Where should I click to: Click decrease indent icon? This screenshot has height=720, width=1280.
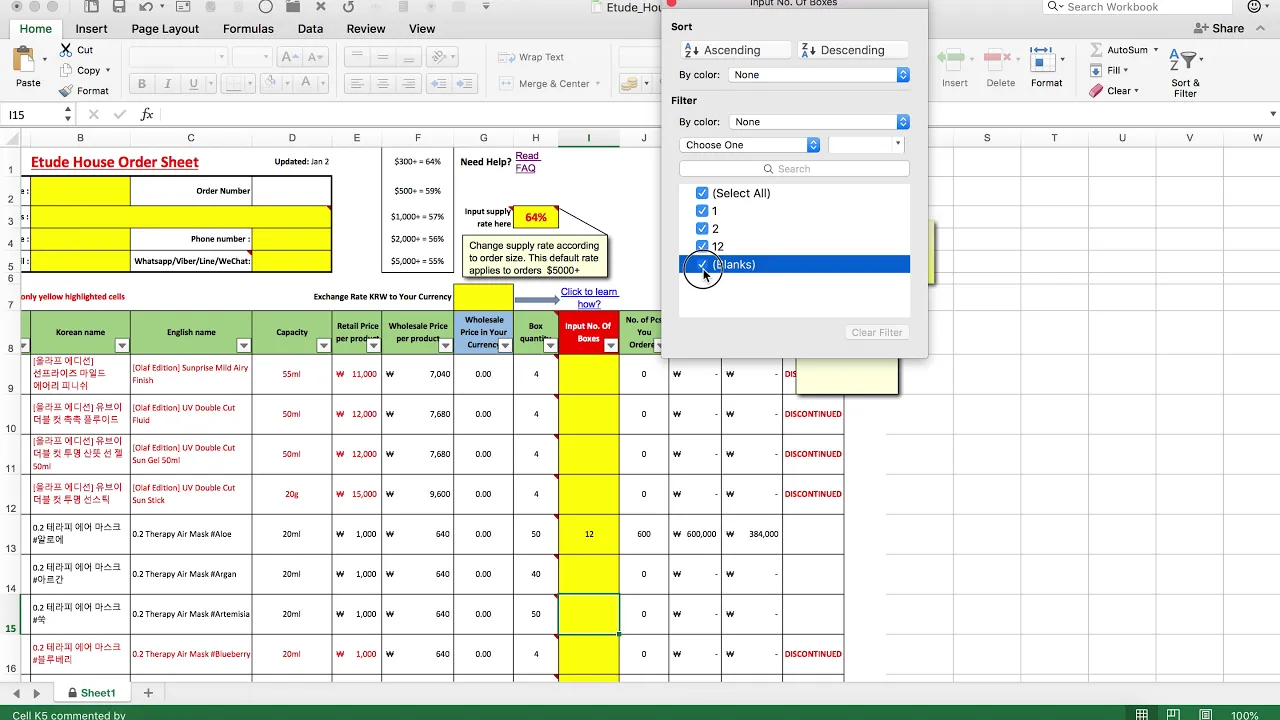click(438, 84)
